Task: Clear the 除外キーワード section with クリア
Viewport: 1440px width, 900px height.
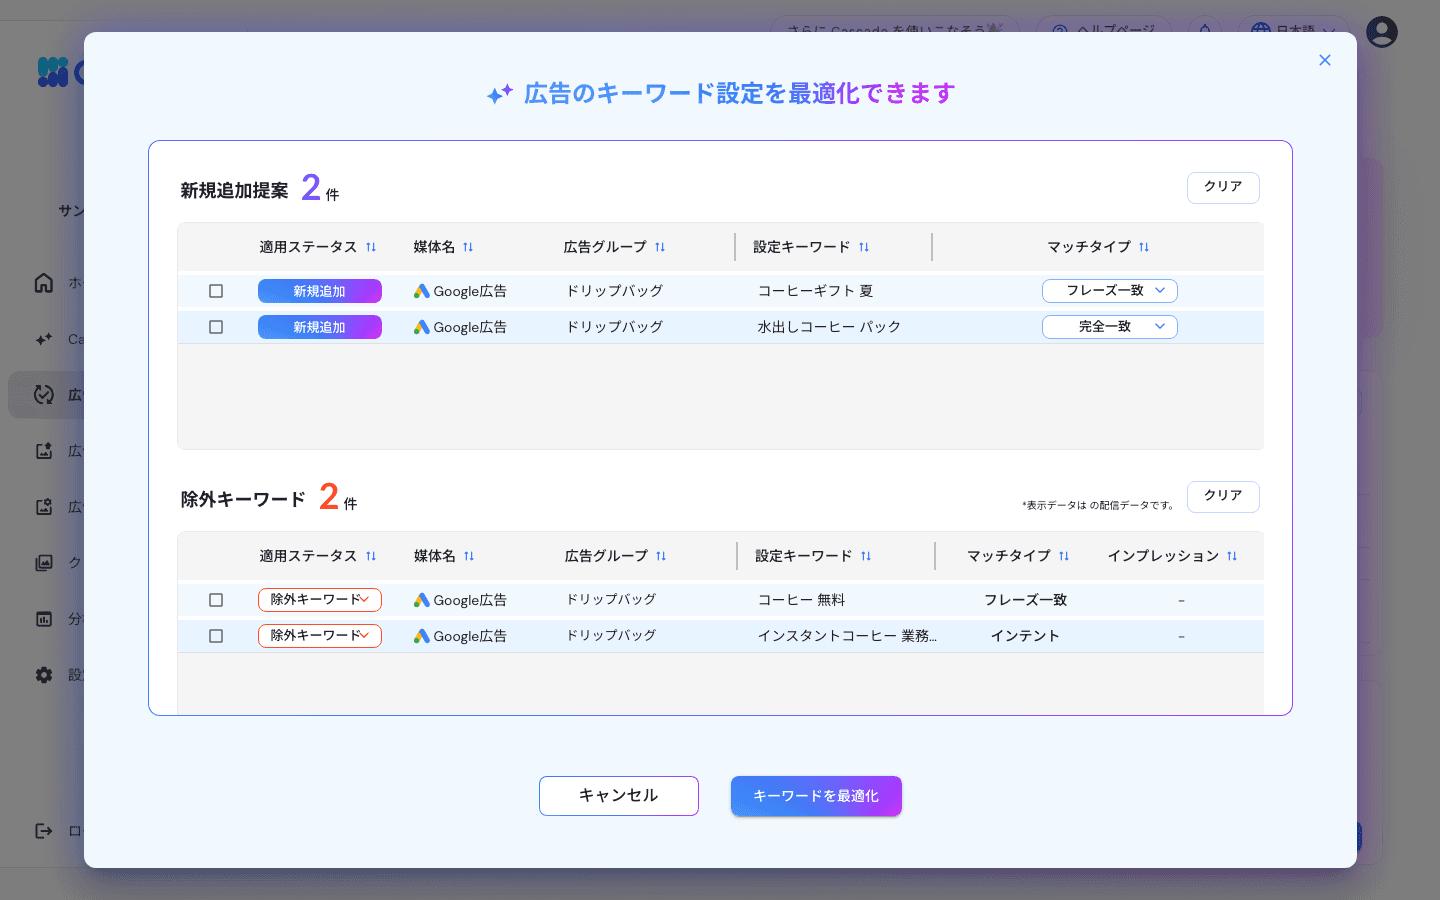Action: point(1223,496)
